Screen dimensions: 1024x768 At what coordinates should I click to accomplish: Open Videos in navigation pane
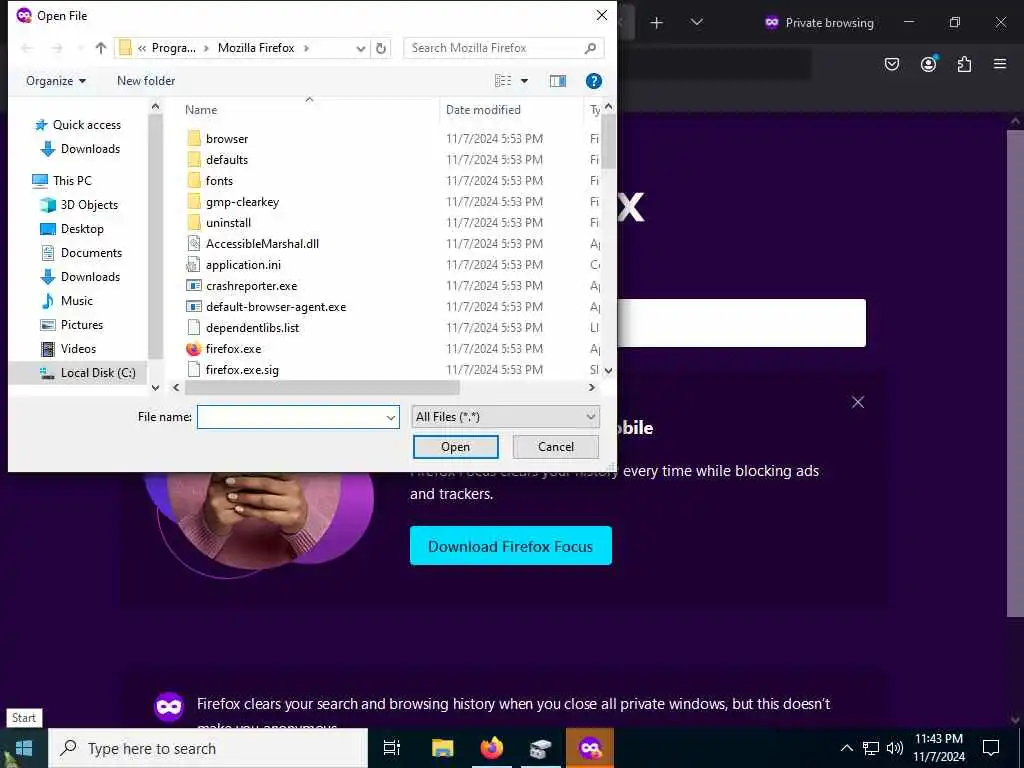click(x=78, y=349)
